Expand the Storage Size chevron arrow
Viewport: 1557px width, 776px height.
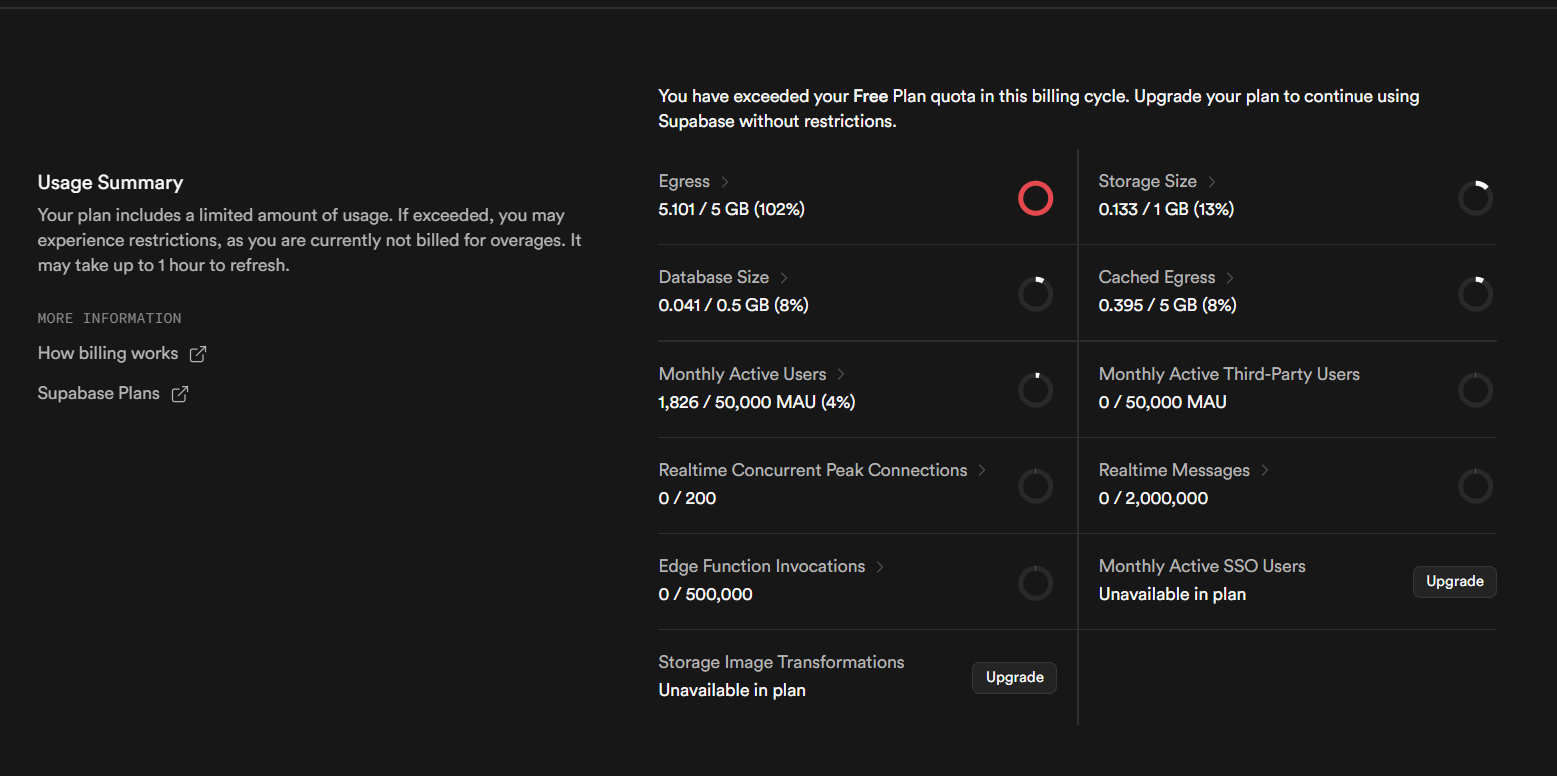(x=1212, y=182)
